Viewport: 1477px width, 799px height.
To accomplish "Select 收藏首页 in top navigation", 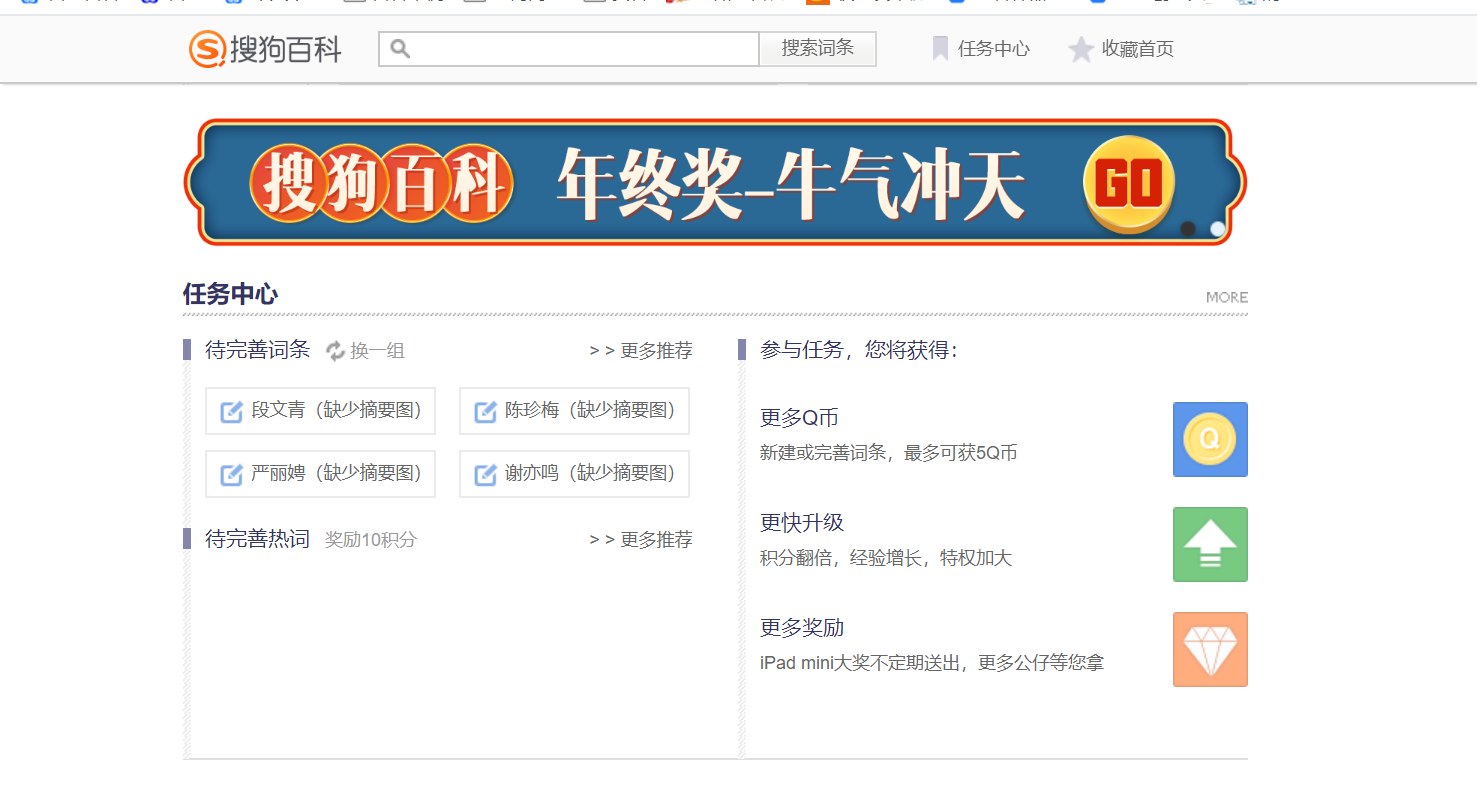I will [x=1137, y=49].
